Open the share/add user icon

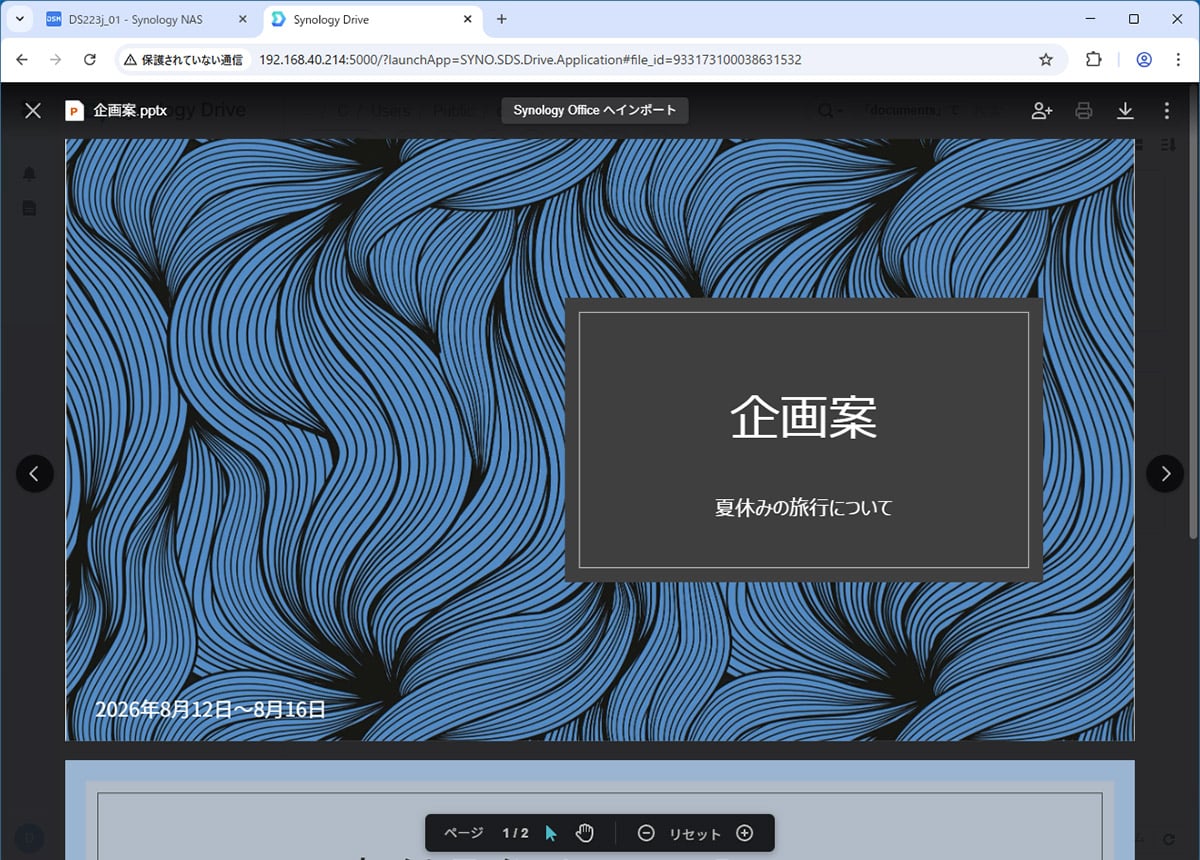point(1041,110)
